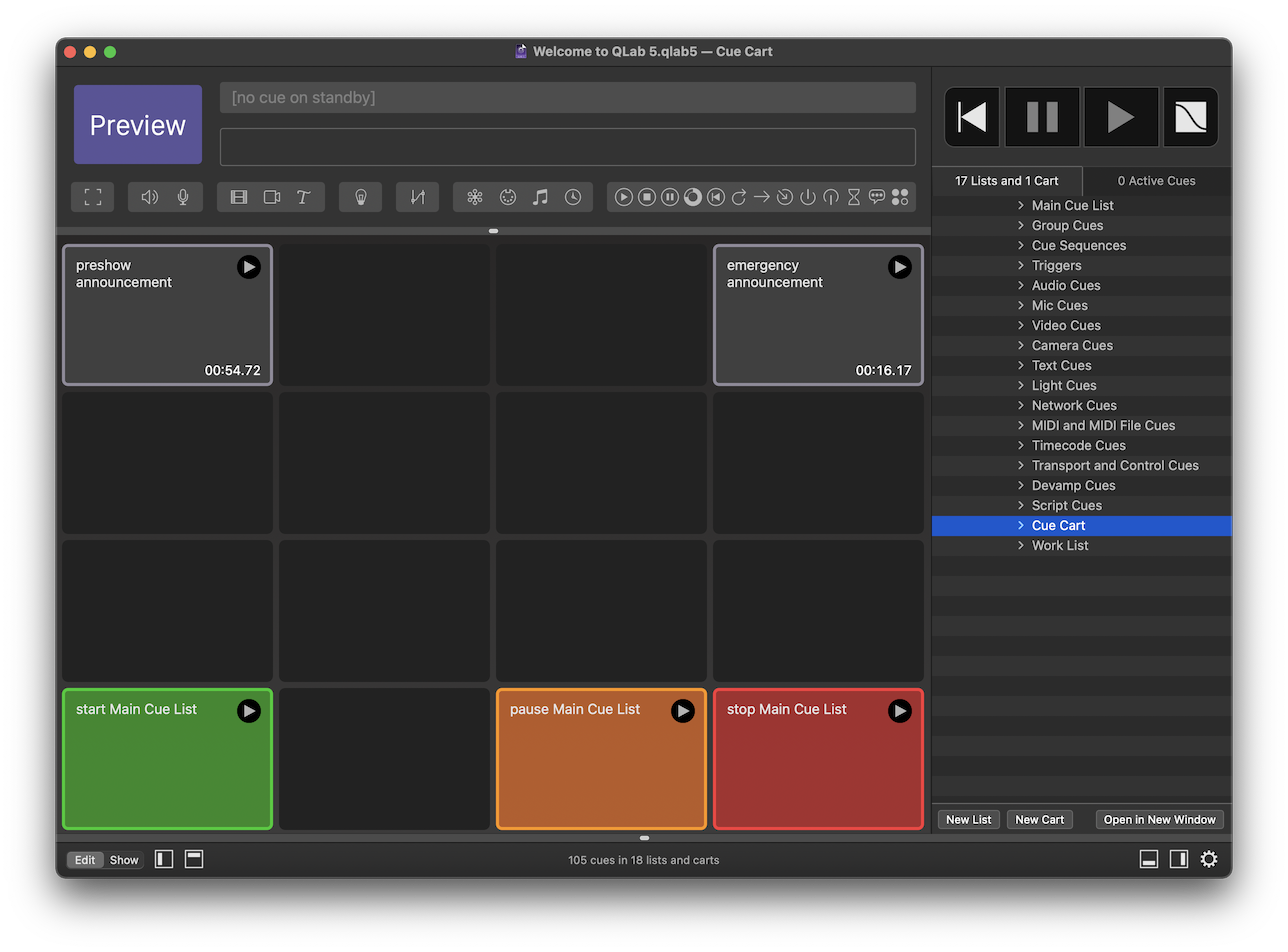The width and height of the screenshot is (1288, 952).
Task: Toggle the right sidebar visibility icon
Action: point(1179,860)
